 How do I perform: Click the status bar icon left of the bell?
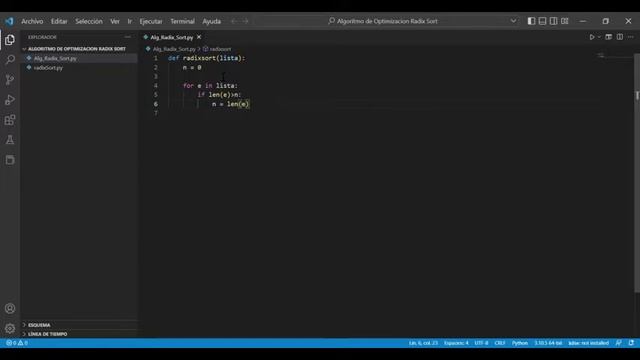[x=619, y=343]
